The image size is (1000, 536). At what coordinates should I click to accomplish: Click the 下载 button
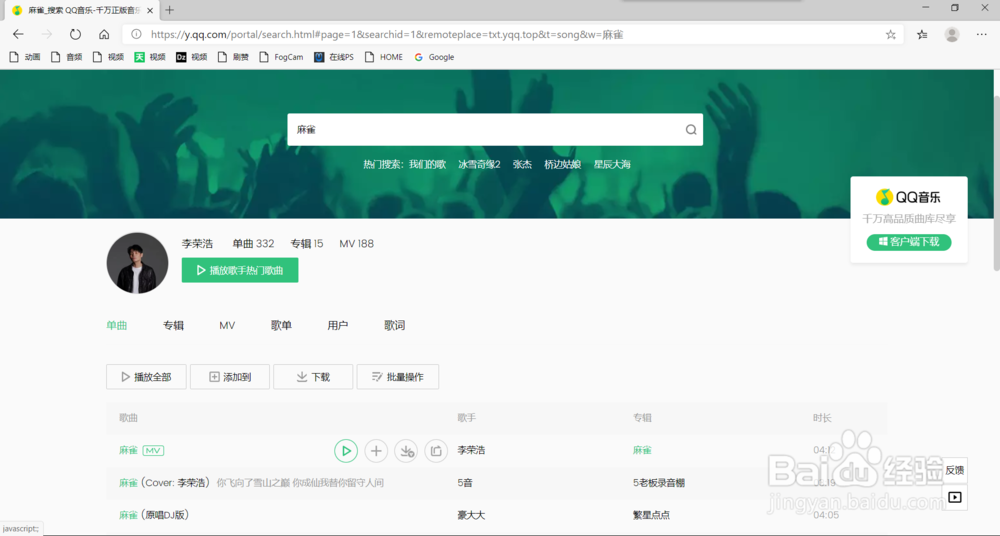[x=313, y=376]
